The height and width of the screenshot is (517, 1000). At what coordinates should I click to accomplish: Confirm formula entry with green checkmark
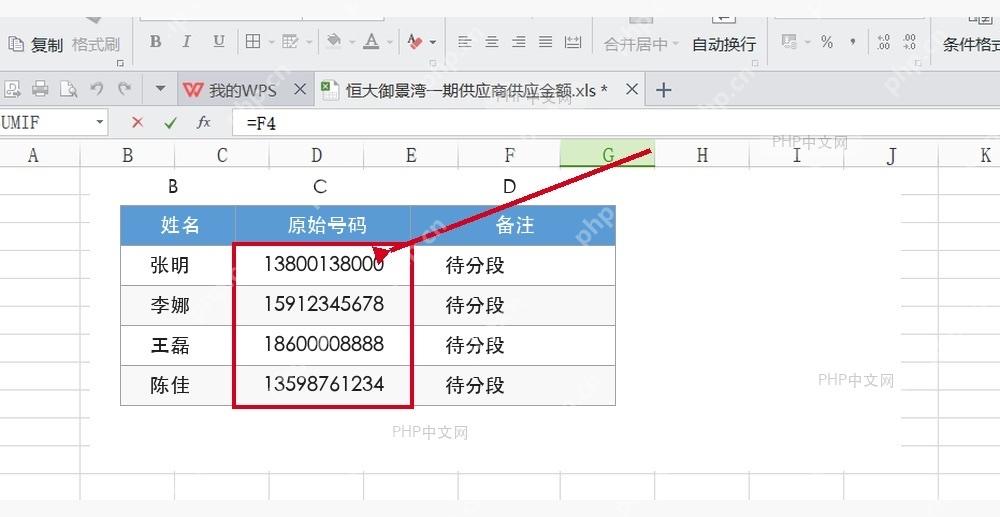click(170, 122)
